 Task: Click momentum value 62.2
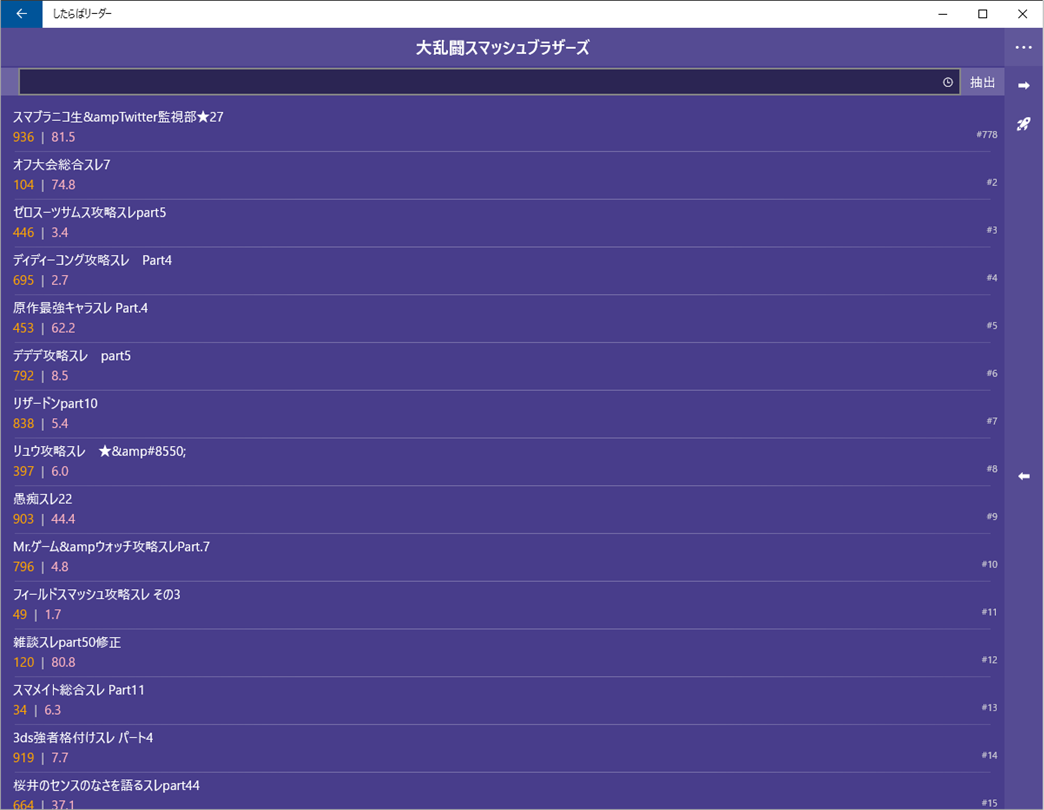click(63, 328)
